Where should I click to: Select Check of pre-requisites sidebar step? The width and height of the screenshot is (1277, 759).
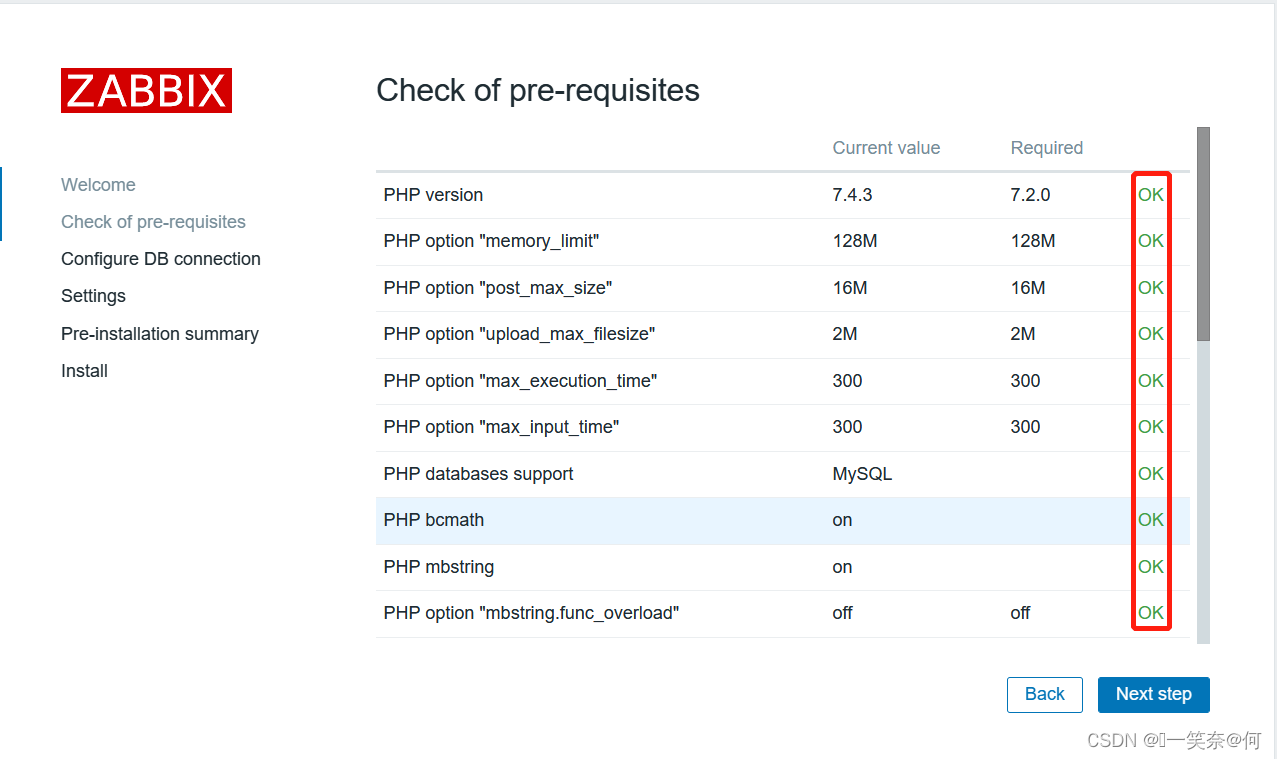point(153,222)
